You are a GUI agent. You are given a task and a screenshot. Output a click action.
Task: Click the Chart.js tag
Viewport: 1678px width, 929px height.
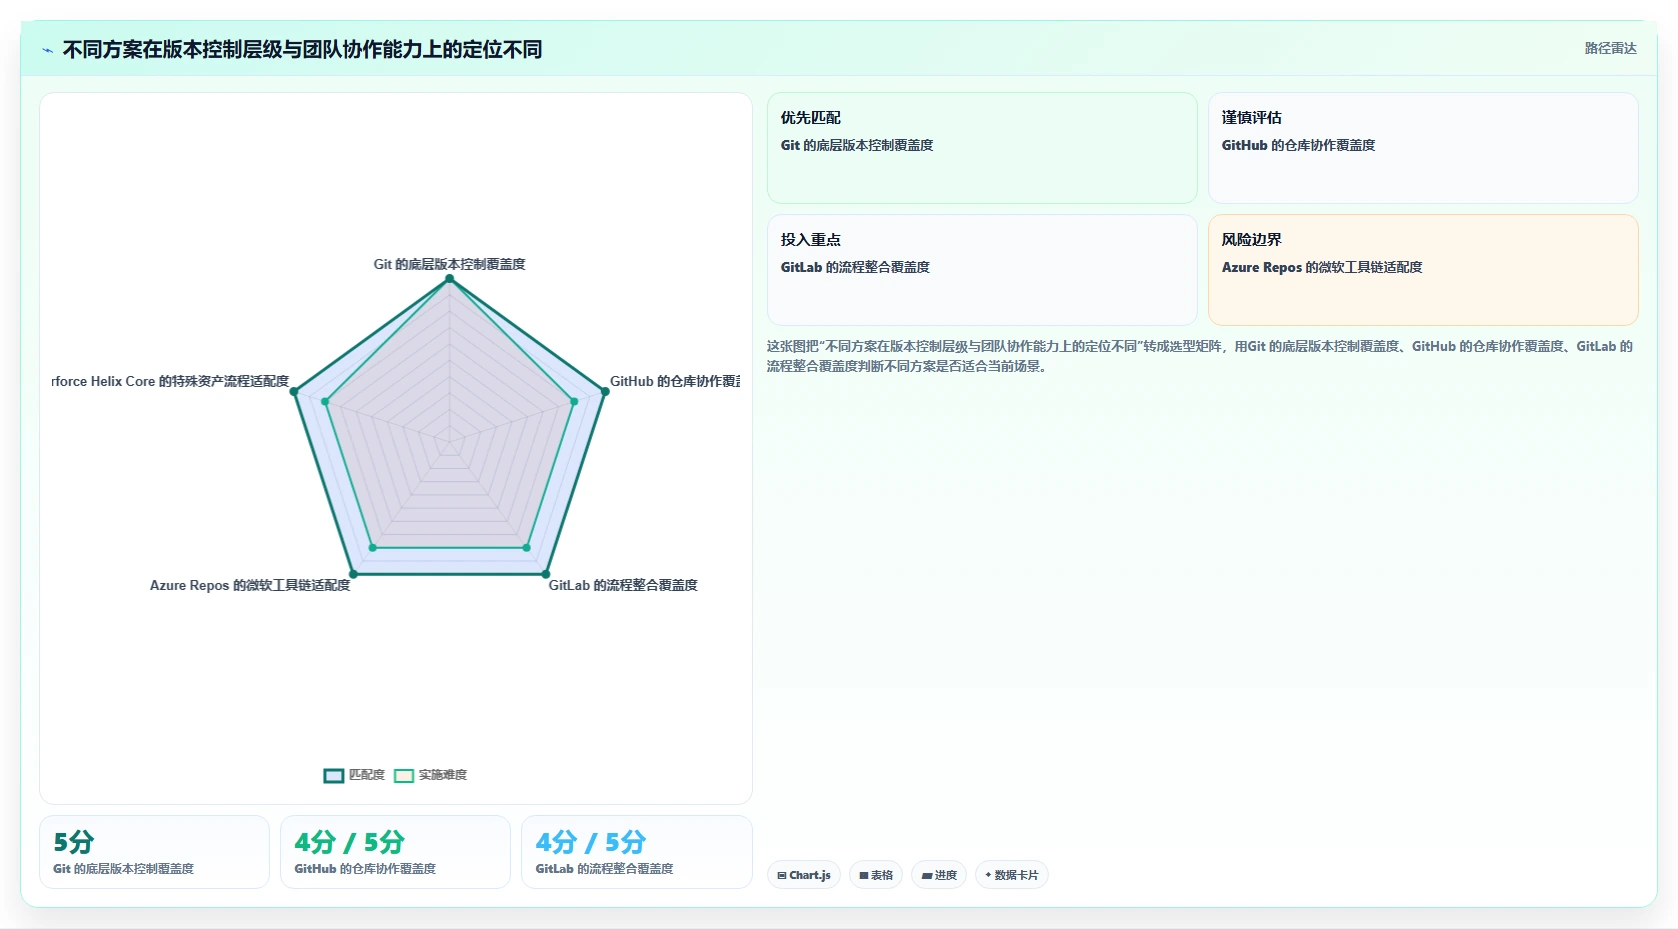[804, 875]
